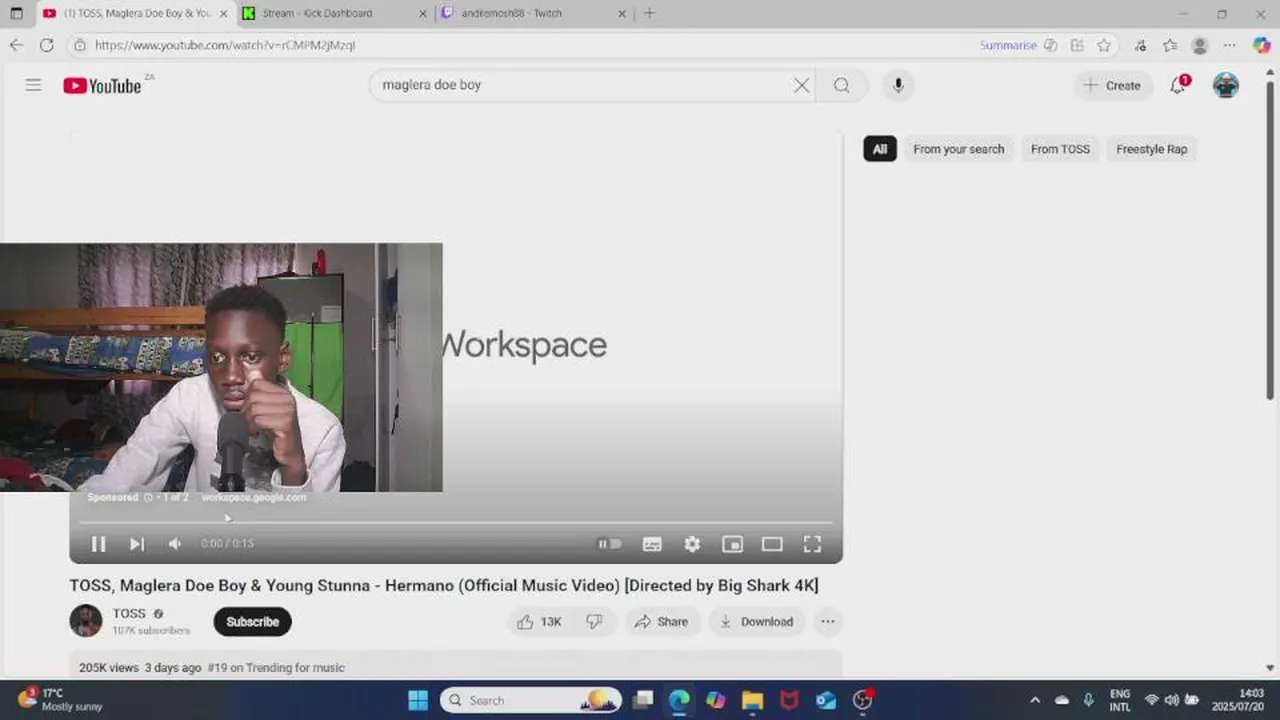The height and width of the screenshot is (720, 1280).
Task: Click the taskbar Search box
Action: [x=531, y=700]
